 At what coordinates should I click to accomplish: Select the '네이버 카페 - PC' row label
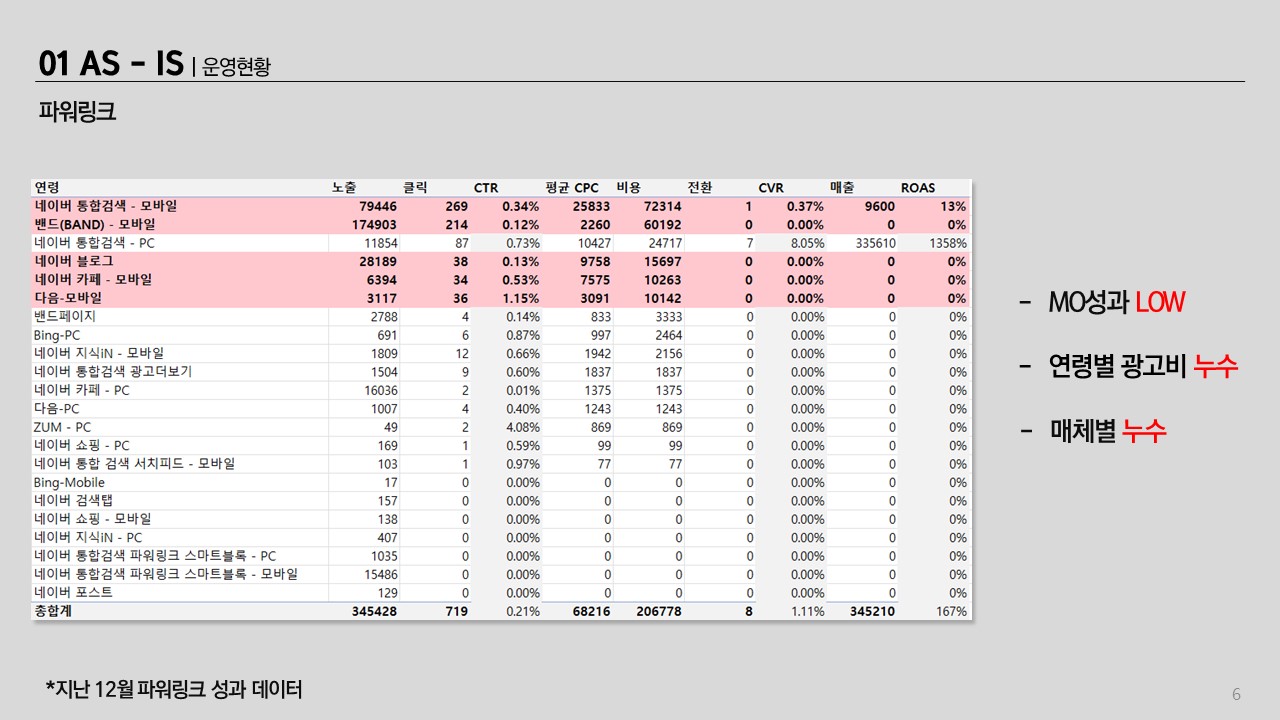point(82,390)
